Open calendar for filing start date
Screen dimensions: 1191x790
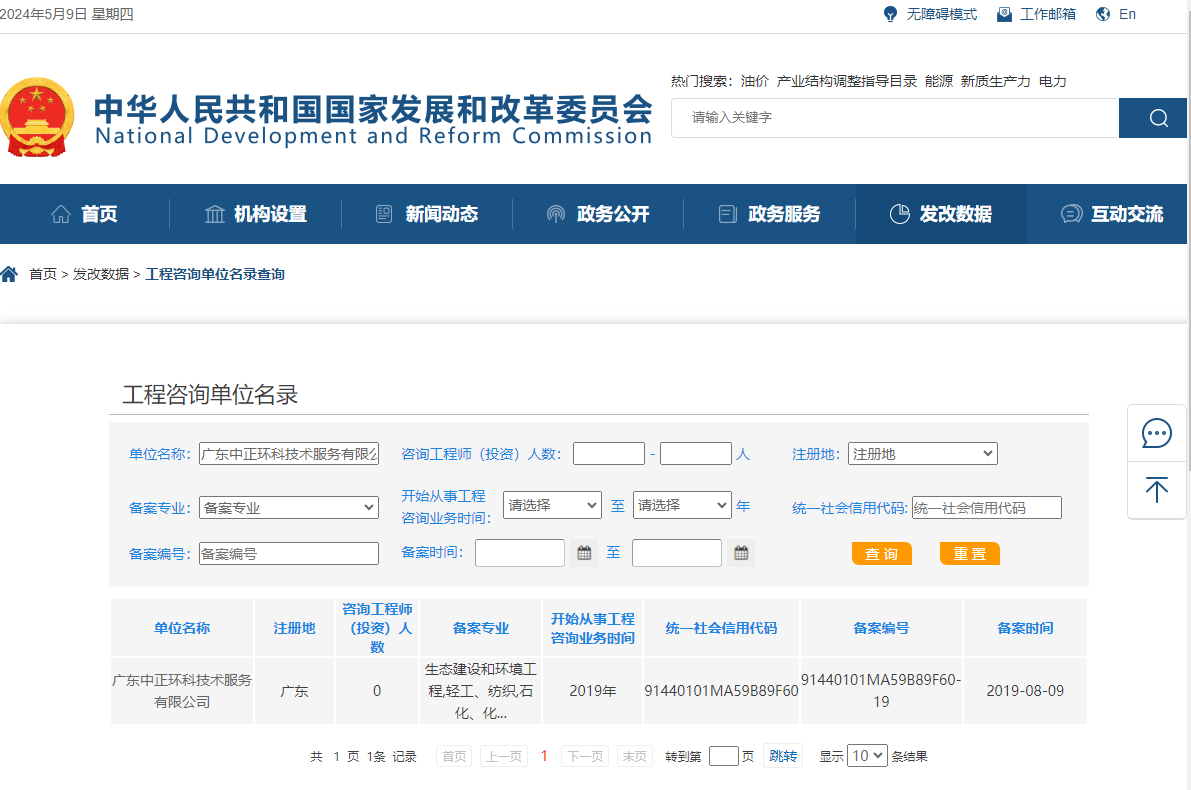[584, 553]
